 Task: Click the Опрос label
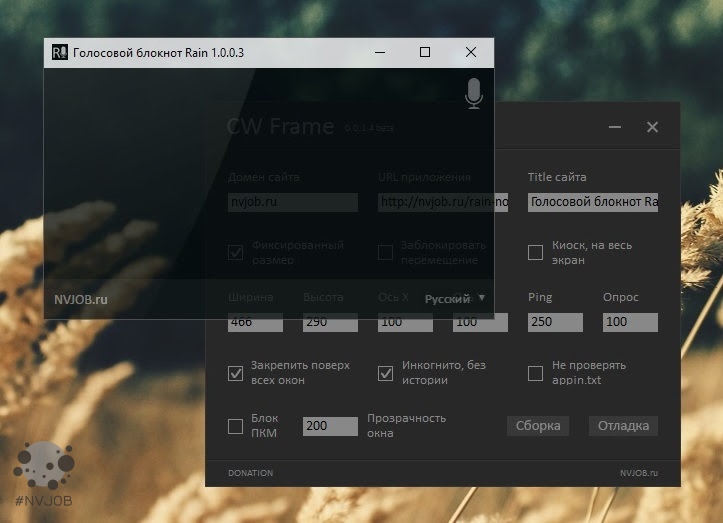click(x=621, y=297)
